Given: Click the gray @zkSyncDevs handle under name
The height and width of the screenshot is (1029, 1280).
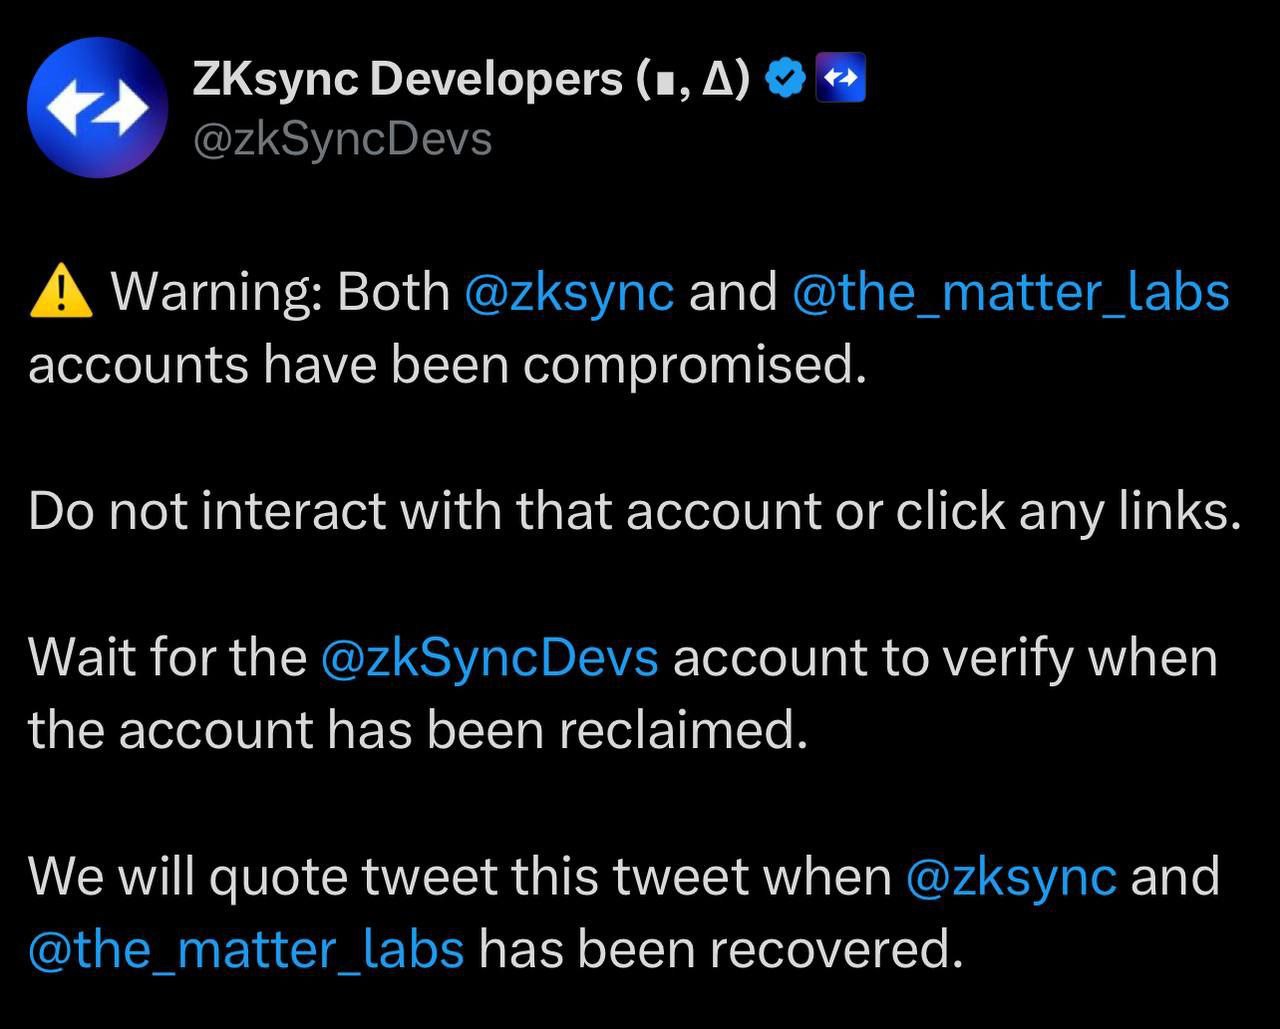Looking at the screenshot, I should click(x=341, y=139).
